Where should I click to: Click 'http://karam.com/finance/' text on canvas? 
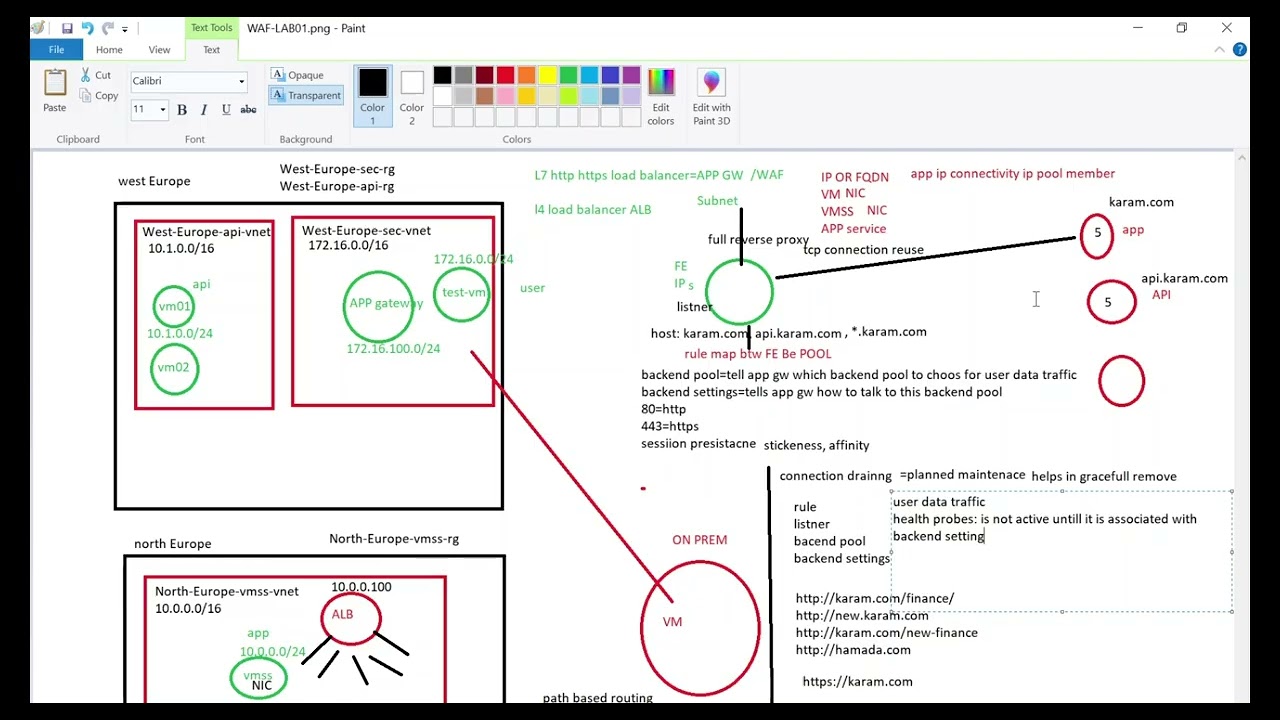[x=875, y=599]
